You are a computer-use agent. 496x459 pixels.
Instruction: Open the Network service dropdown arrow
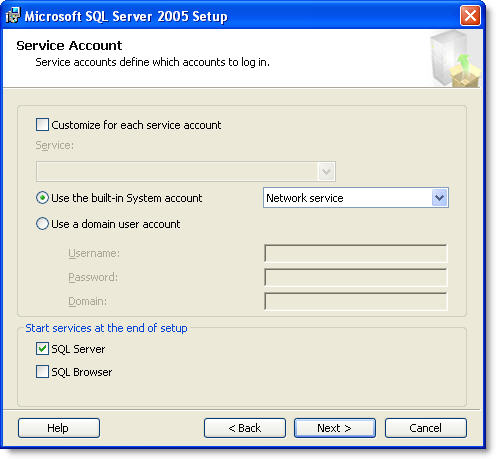[x=439, y=198]
